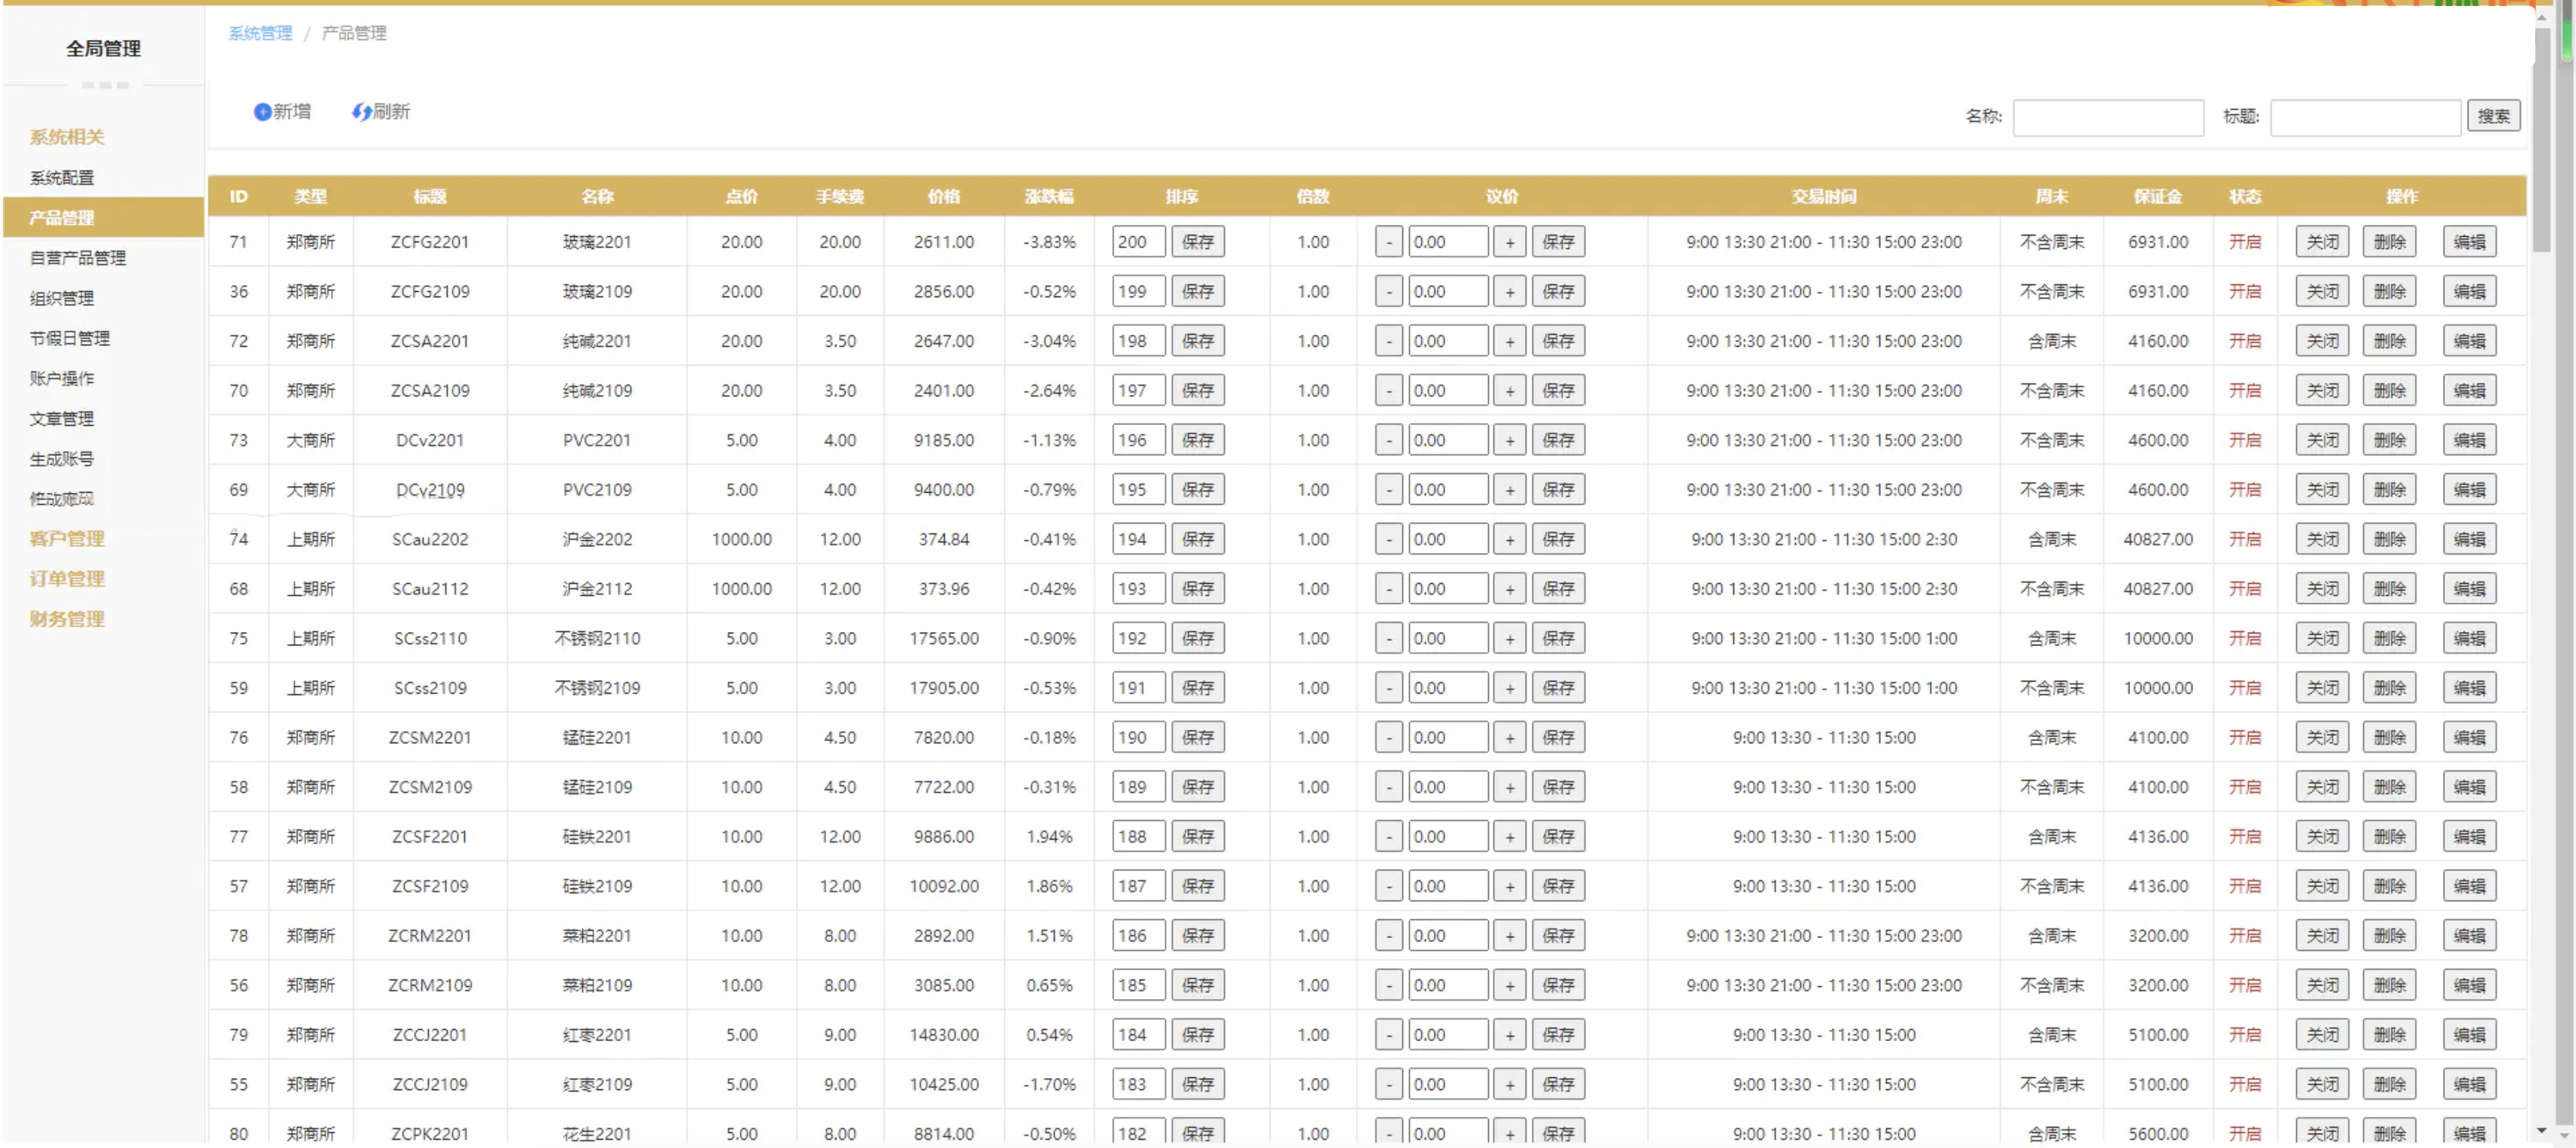Expand 订单管理 sidebar section
2576x1148 pixels.
[67, 579]
